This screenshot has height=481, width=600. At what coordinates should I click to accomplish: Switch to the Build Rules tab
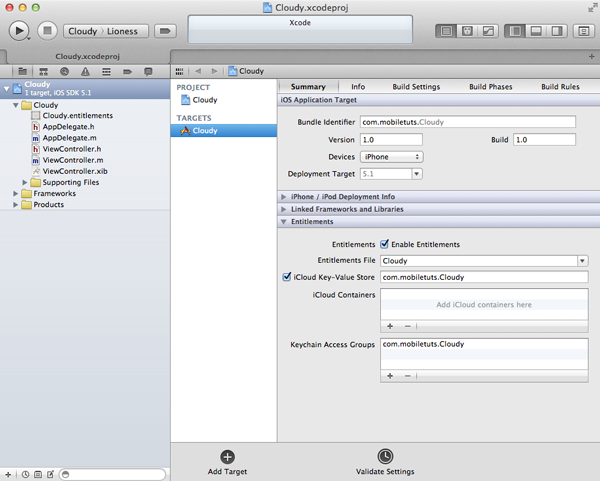click(560, 87)
